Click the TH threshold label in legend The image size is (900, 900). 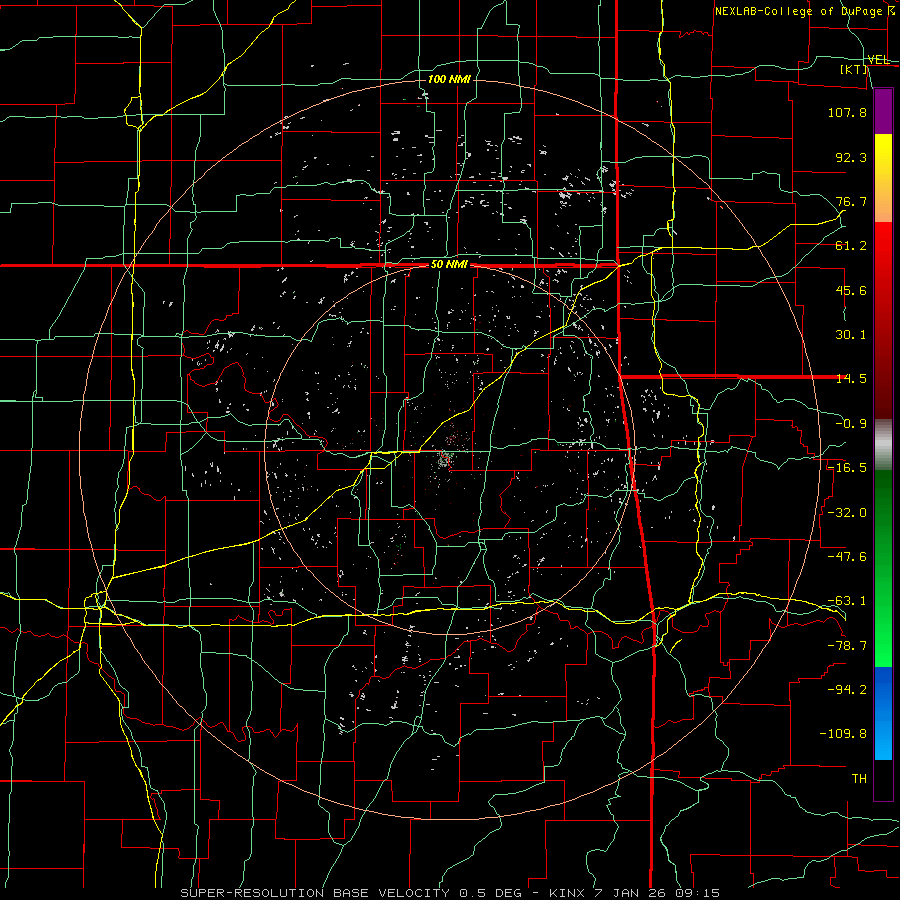click(859, 778)
